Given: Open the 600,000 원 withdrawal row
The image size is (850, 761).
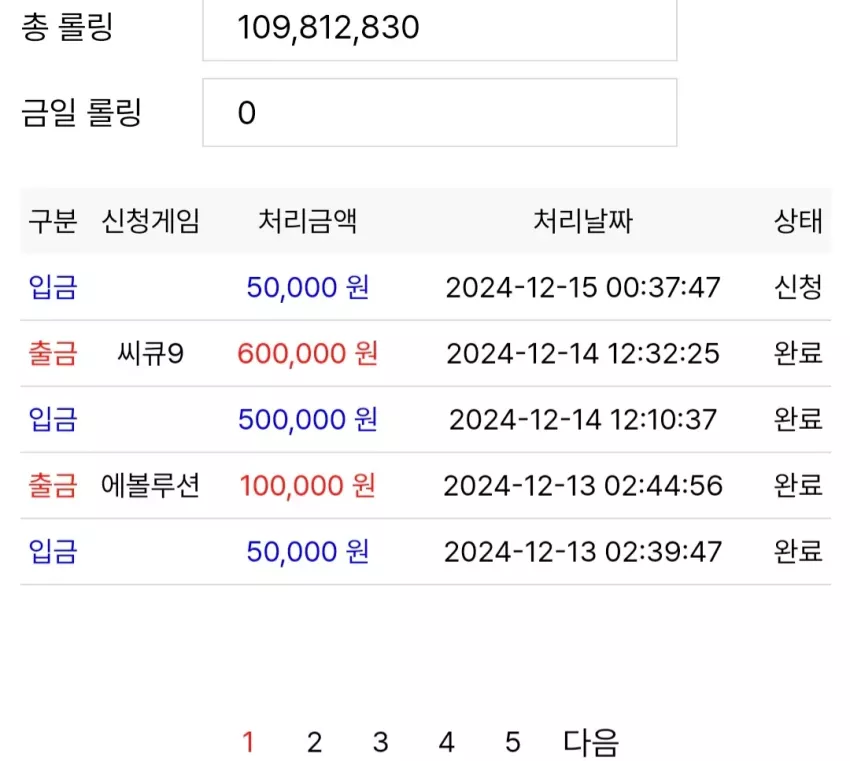Looking at the screenshot, I should [426, 353].
